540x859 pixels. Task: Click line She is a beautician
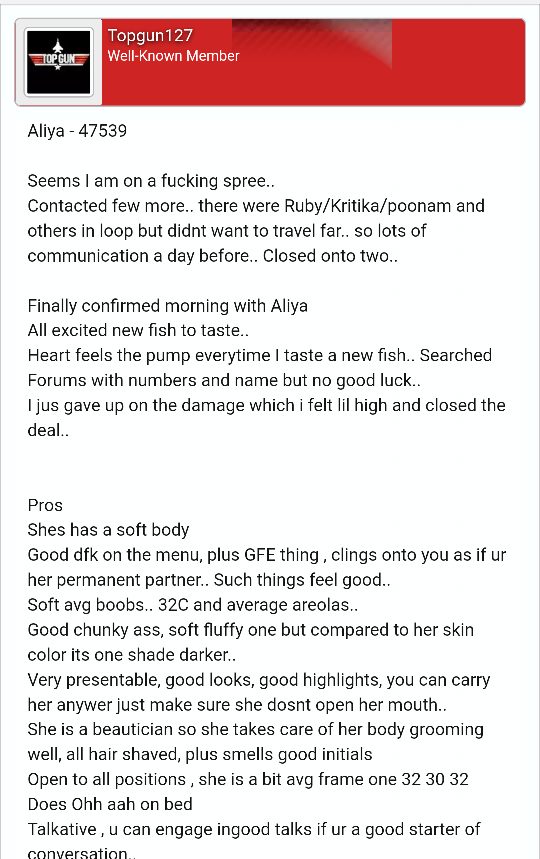click(x=255, y=730)
